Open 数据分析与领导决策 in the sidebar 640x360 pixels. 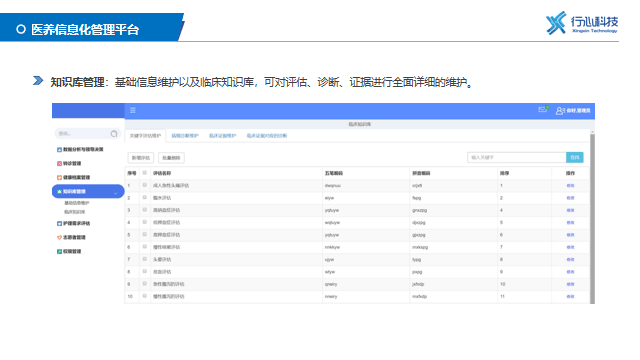[x=83, y=150]
